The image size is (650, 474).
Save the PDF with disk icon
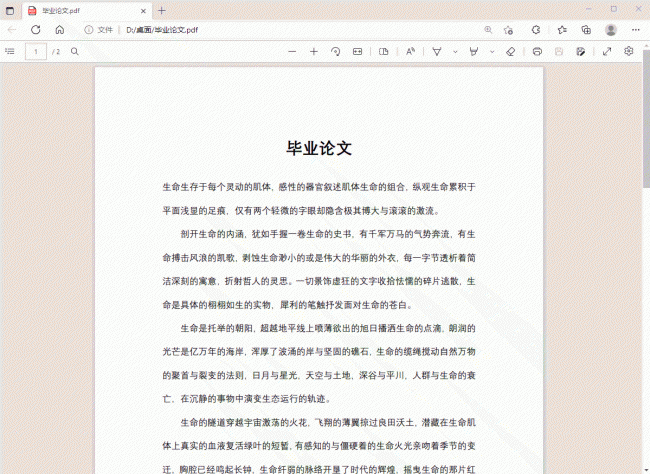pyautogui.click(x=559, y=51)
